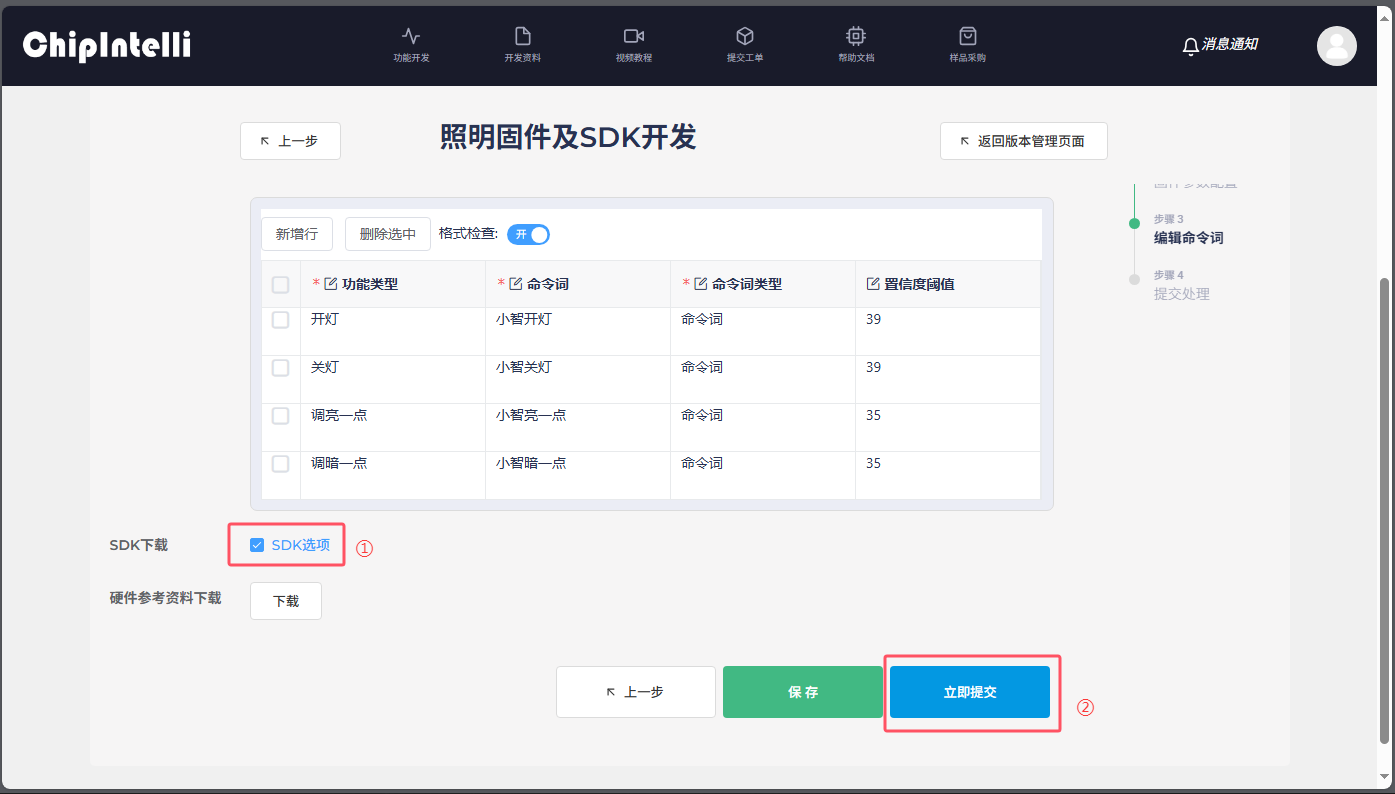Click the 新增行 button
Image resolution: width=1395 pixels, height=794 pixels.
tap(297, 234)
